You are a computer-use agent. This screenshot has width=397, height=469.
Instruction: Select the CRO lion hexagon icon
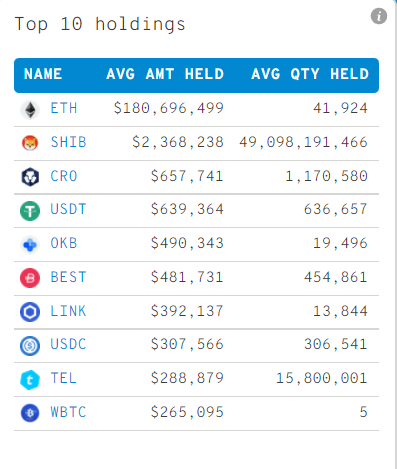pyautogui.click(x=30, y=177)
